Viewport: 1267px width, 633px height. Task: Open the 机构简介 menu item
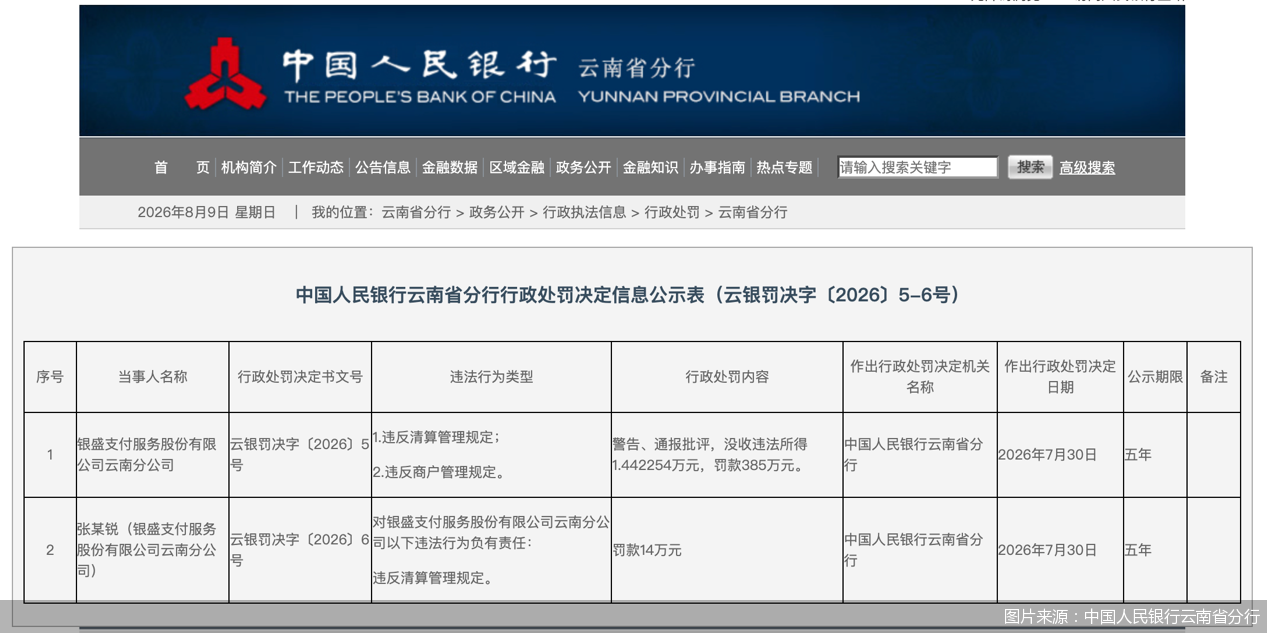[x=249, y=167]
